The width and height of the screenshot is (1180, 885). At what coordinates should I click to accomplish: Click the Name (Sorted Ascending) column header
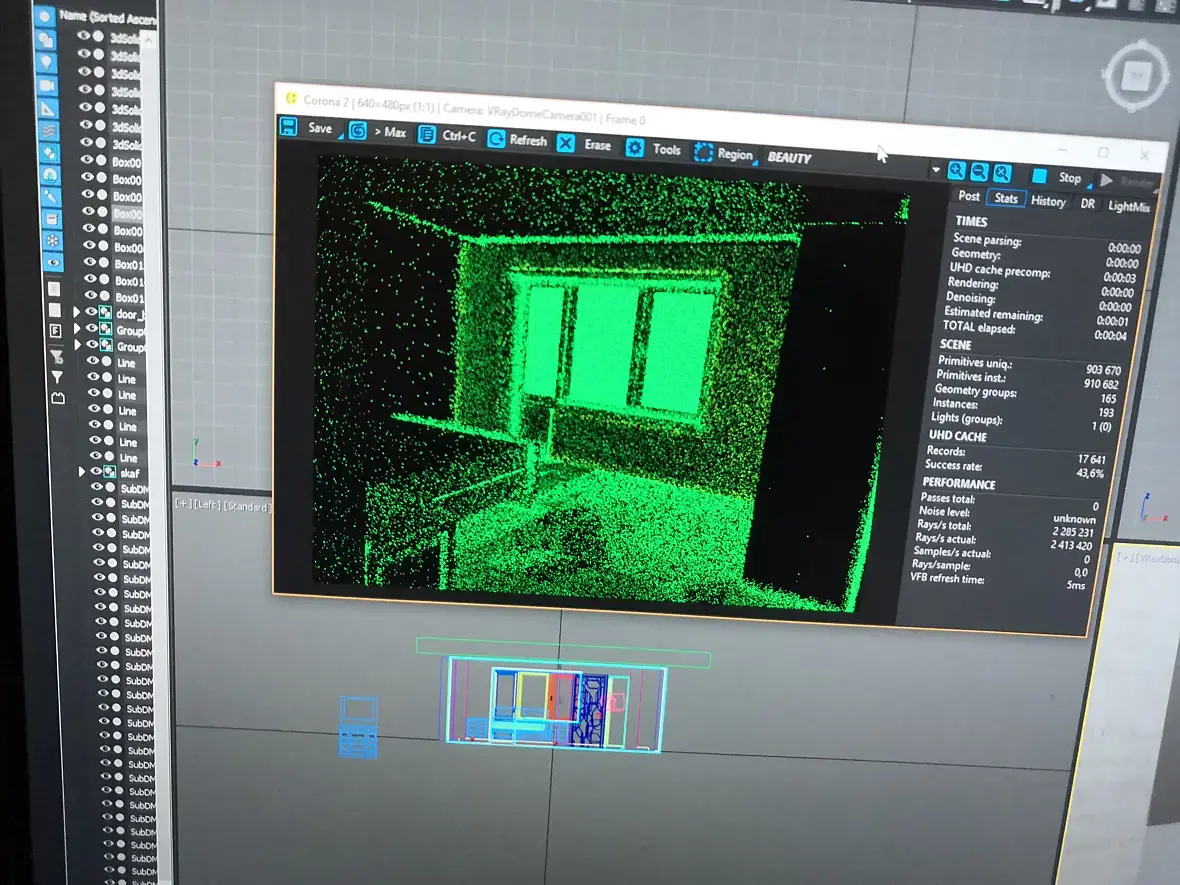(x=108, y=17)
